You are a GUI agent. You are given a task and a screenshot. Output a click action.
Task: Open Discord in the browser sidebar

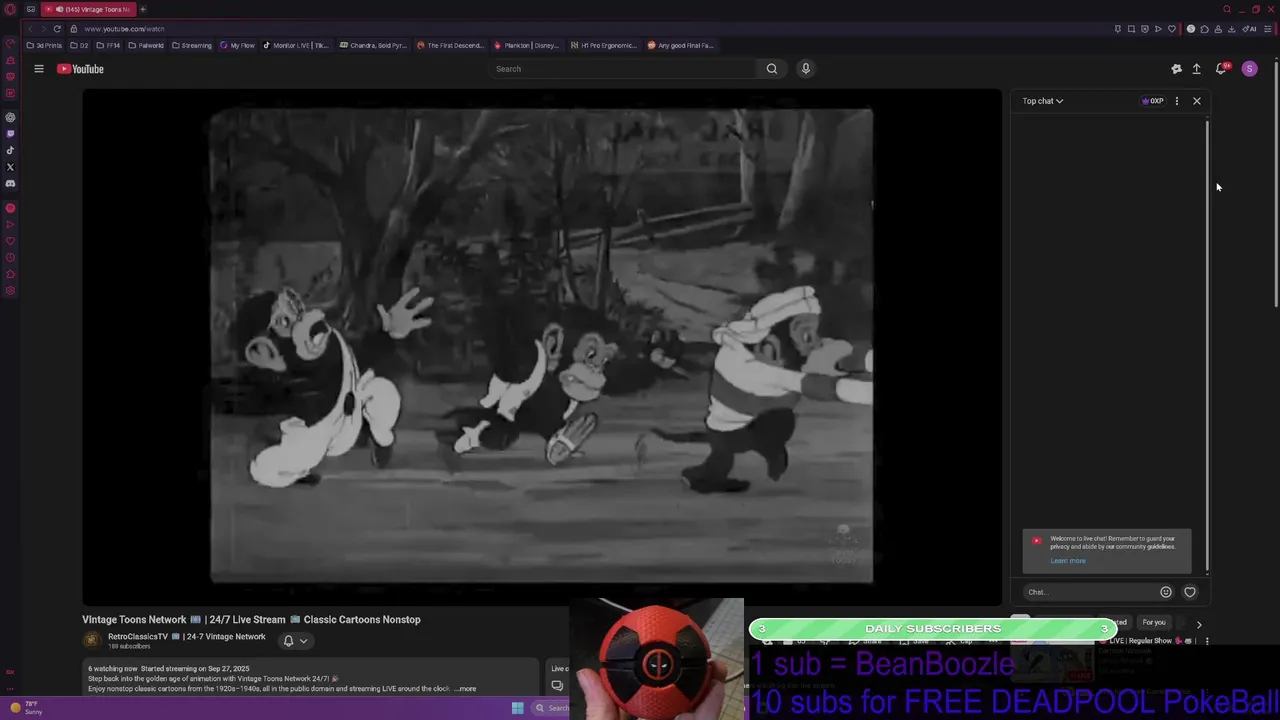10,184
